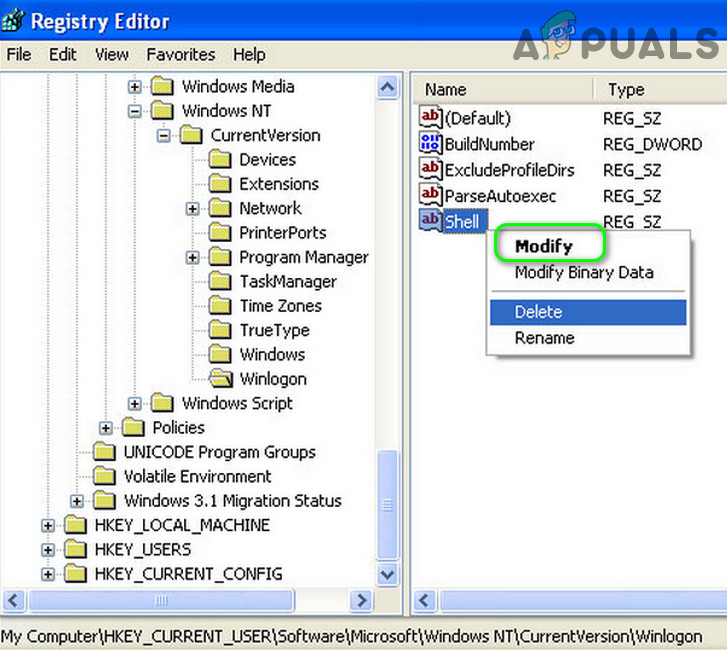Screen dimensions: 727x650
Task: Select the UNICODE Program Groups folder icon
Action: [105, 452]
